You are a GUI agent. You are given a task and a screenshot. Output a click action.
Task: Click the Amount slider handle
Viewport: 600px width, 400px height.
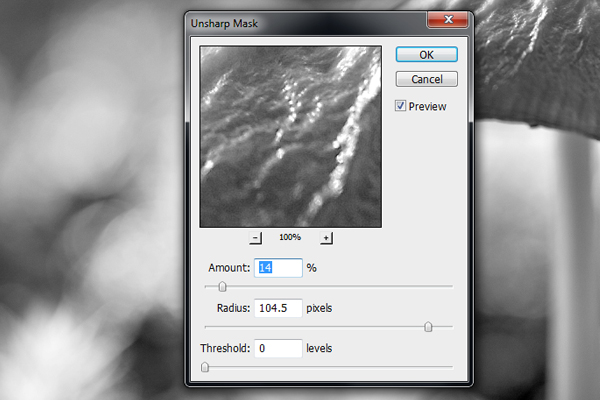[x=222, y=287]
